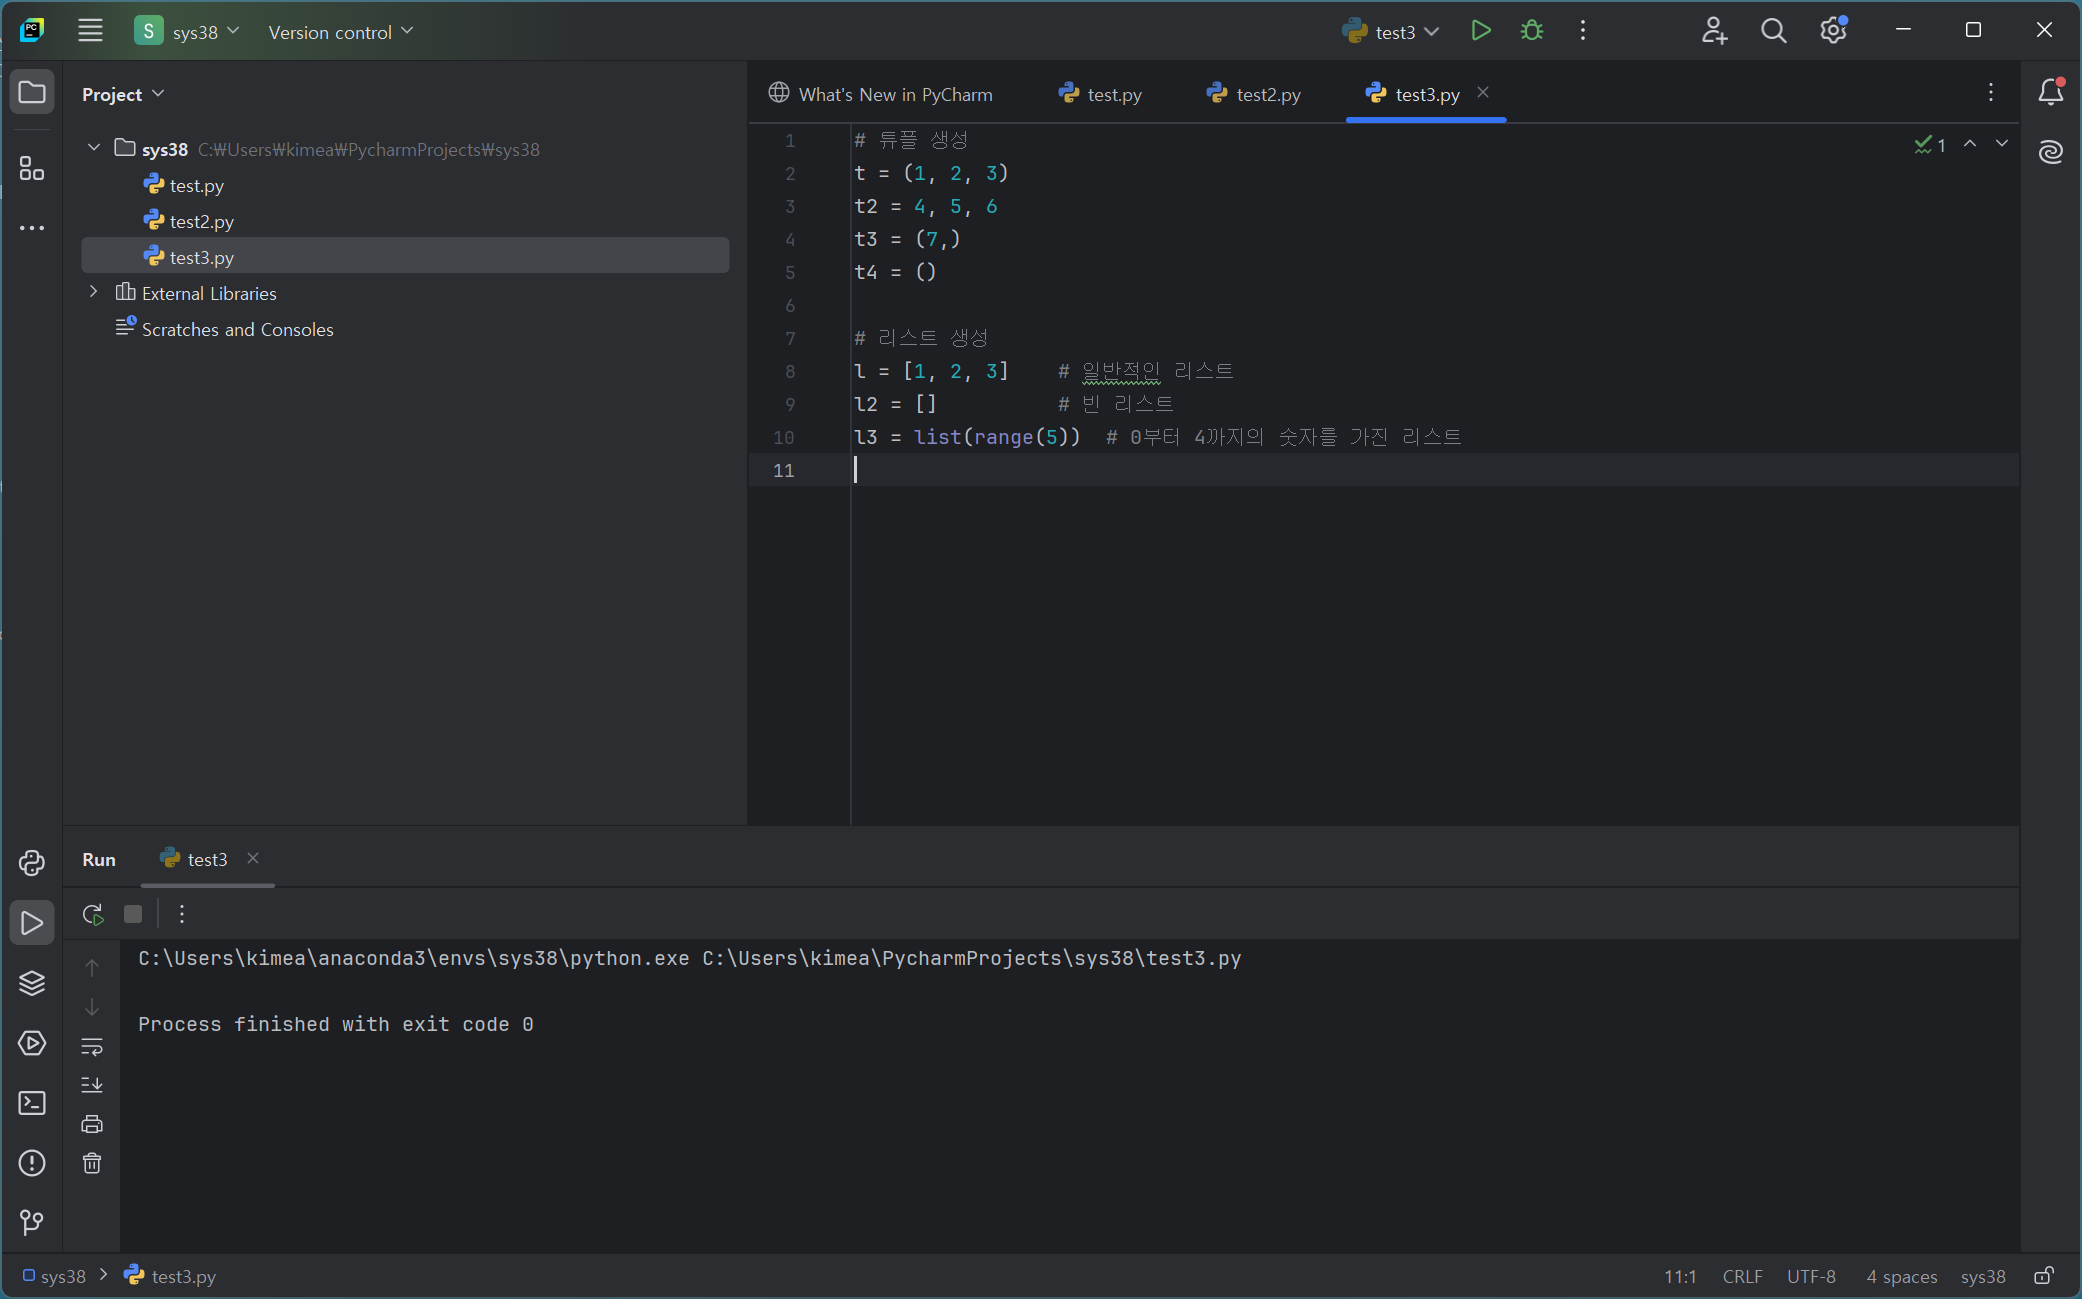The height and width of the screenshot is (1299, 2082).
Task: Open Python Packages tool window
Action: 32,983
